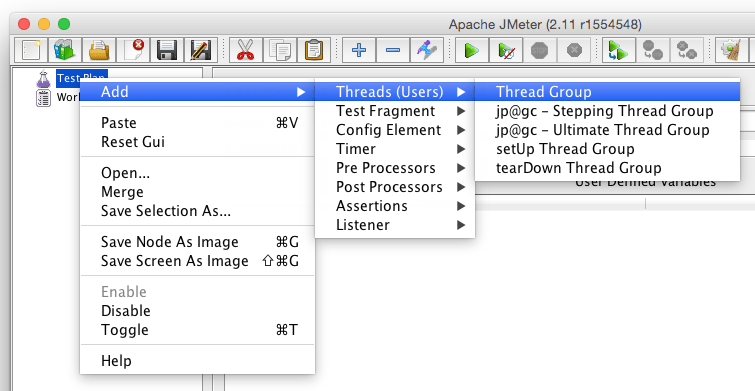Save the test plan with floppy icon

(167, 50)
